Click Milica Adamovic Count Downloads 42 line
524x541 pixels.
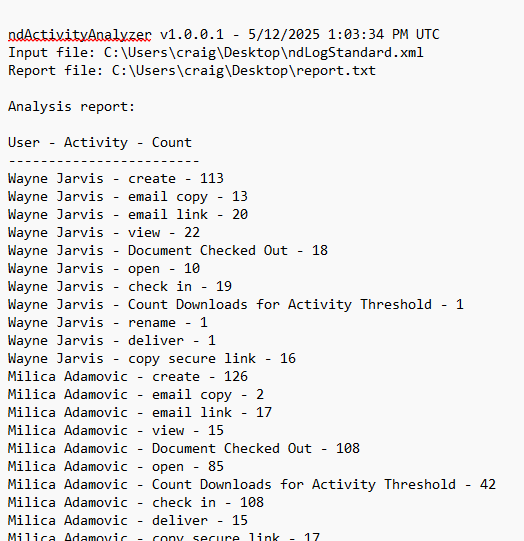252,484
